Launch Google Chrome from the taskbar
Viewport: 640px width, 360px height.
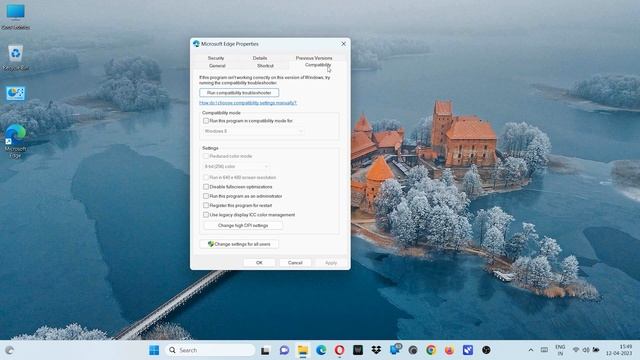point(431,350)
